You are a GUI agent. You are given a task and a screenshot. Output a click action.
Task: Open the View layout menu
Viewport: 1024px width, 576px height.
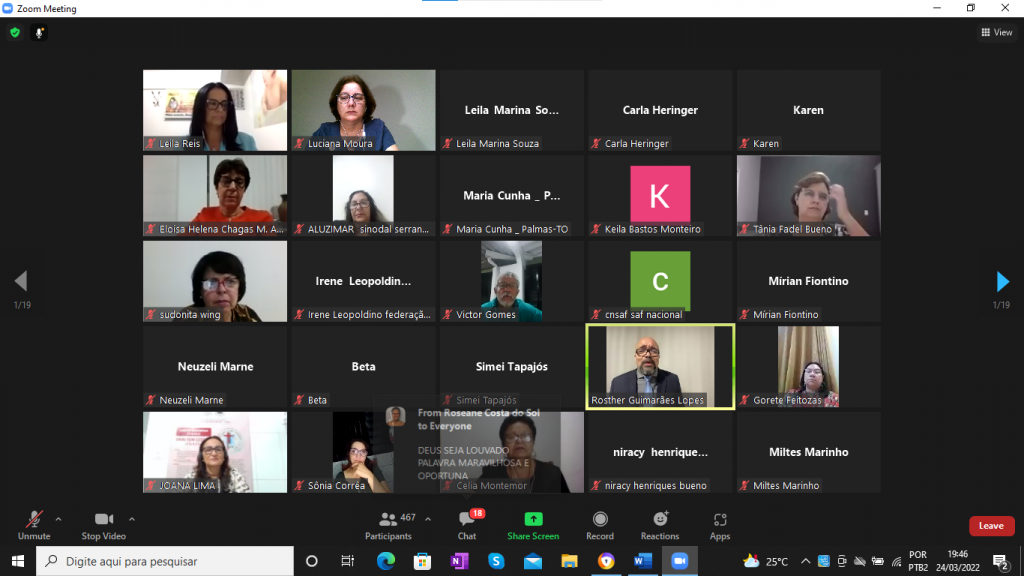point(996,32)
